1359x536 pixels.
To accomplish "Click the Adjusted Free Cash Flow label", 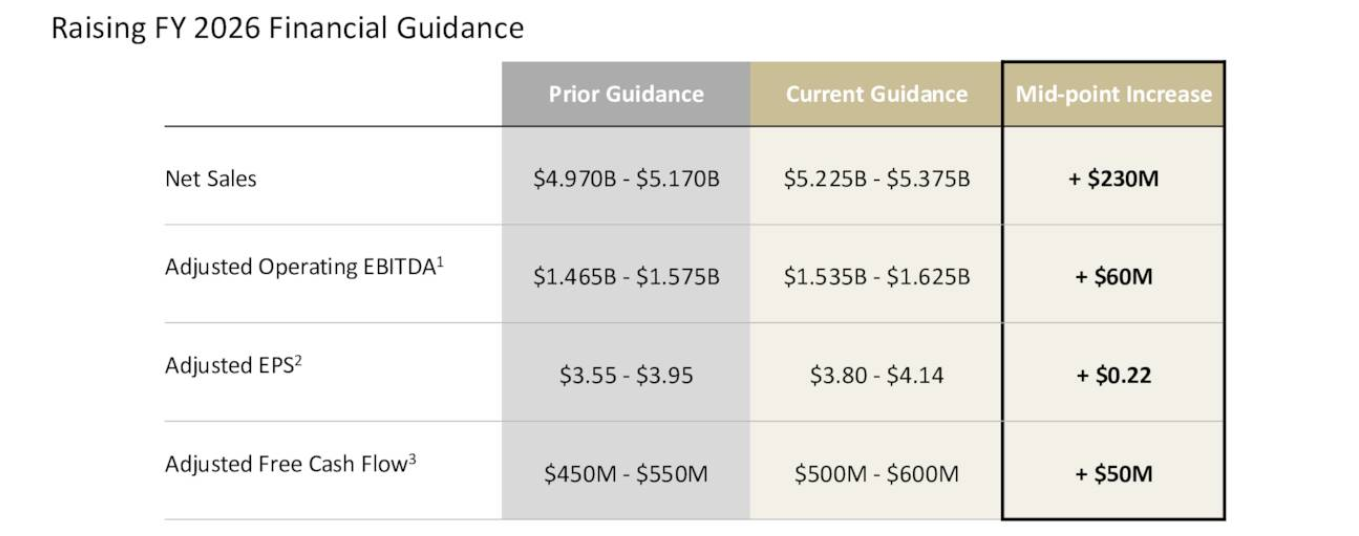I will [290, 463].
